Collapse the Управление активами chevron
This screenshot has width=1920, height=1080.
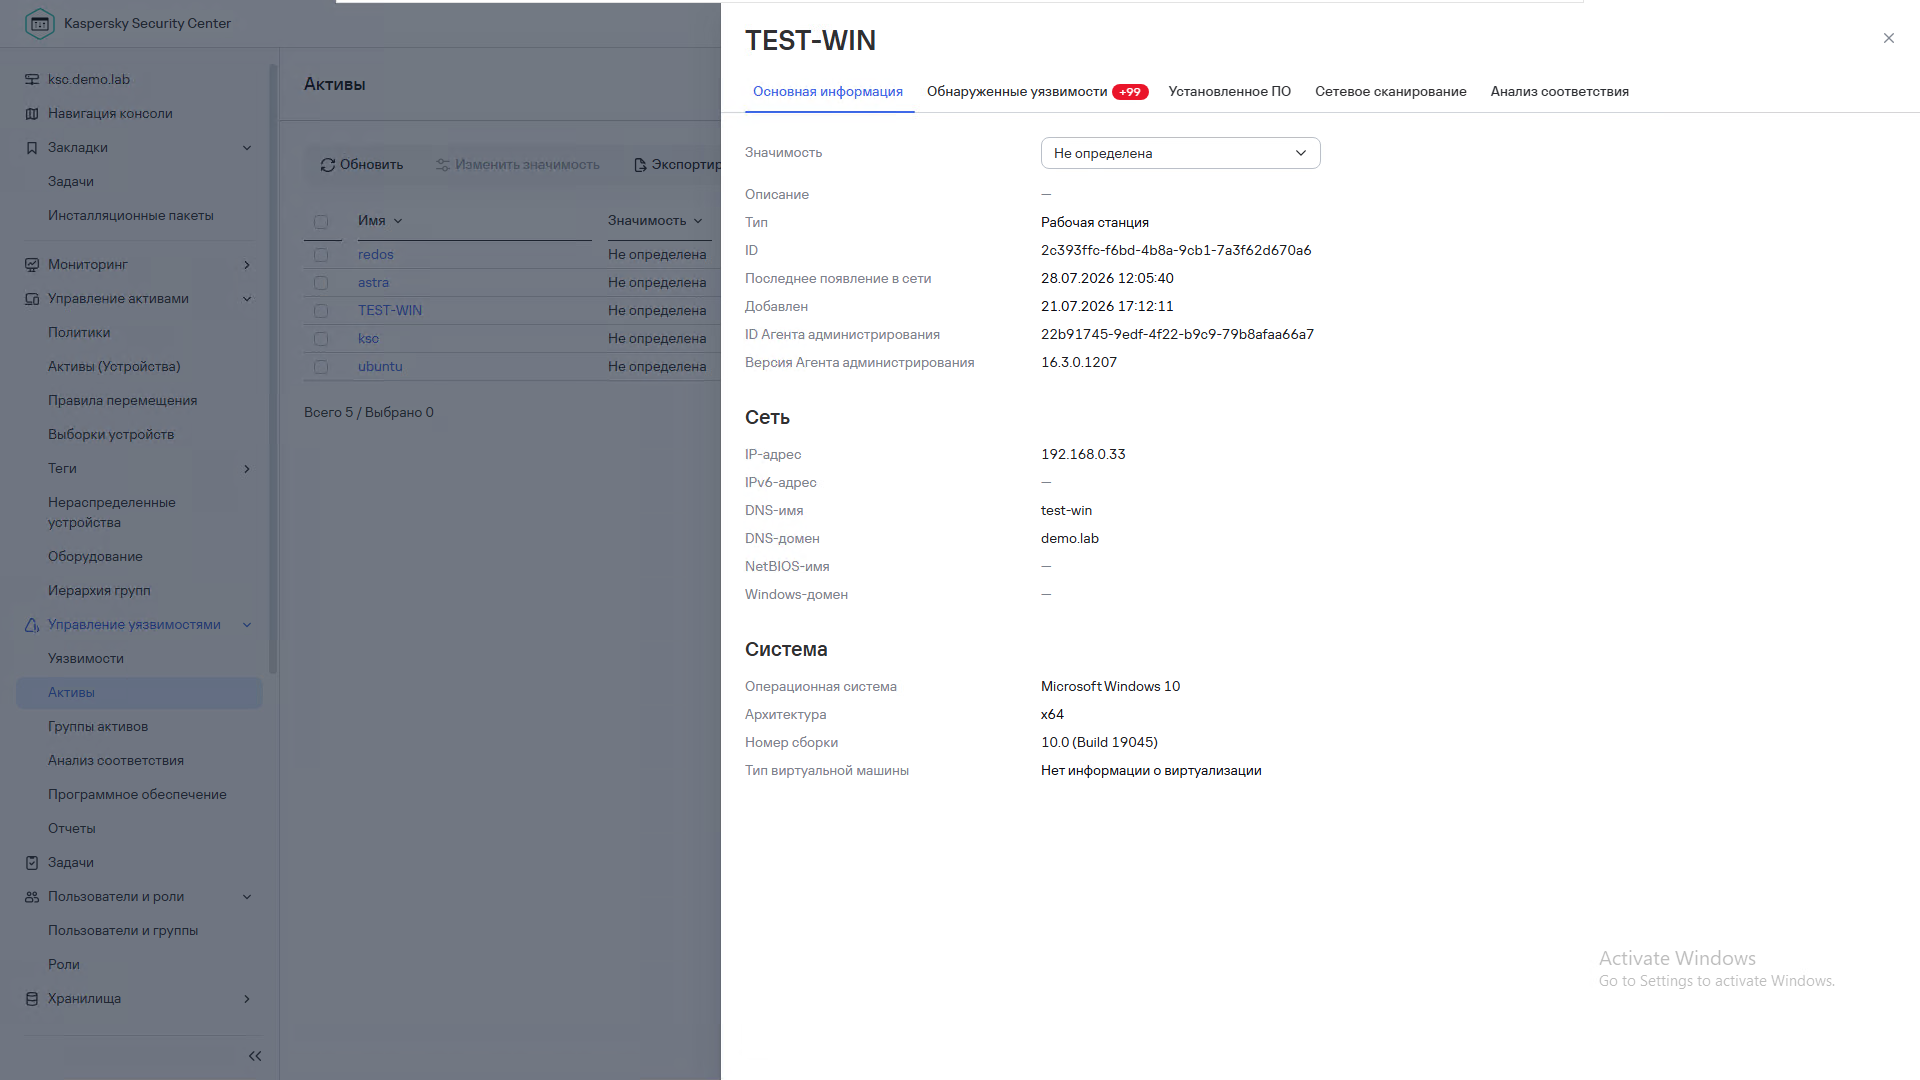247,299
